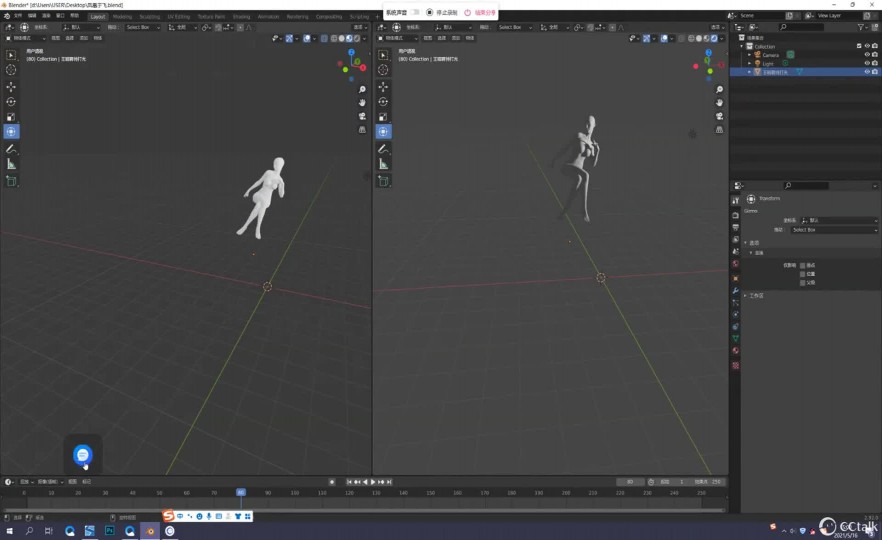882x540 pixels.
Task: Select the Scale tool in left viewport
Action: 11,117
